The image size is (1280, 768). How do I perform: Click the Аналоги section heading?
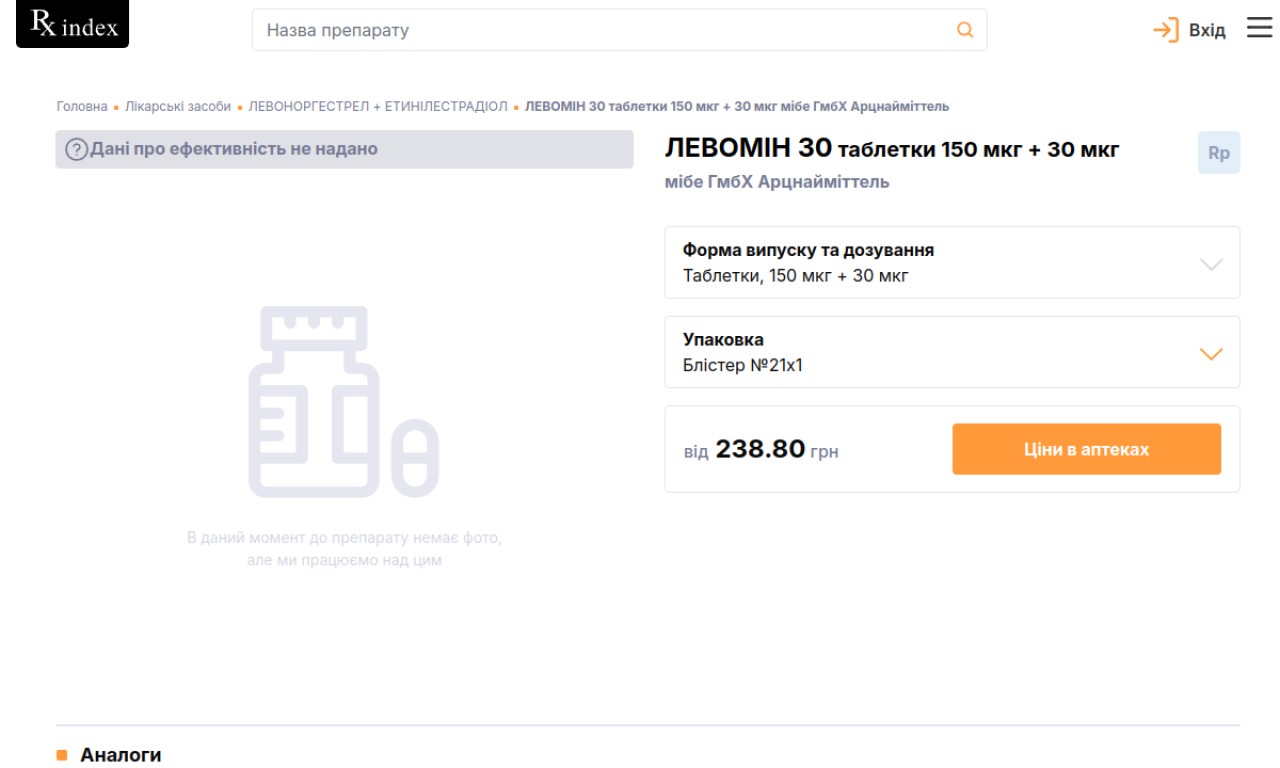[x=121, y=755]
